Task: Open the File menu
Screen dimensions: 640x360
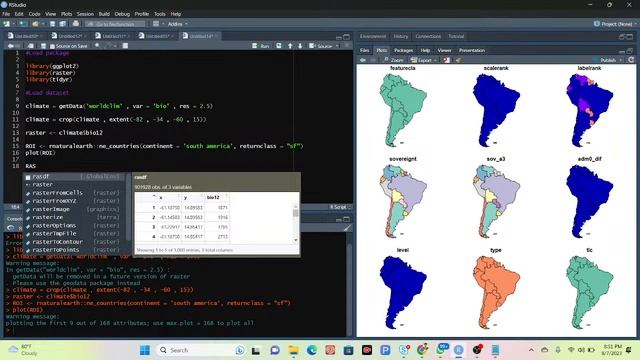Action: pyautogui.click(x=6, y=14)
